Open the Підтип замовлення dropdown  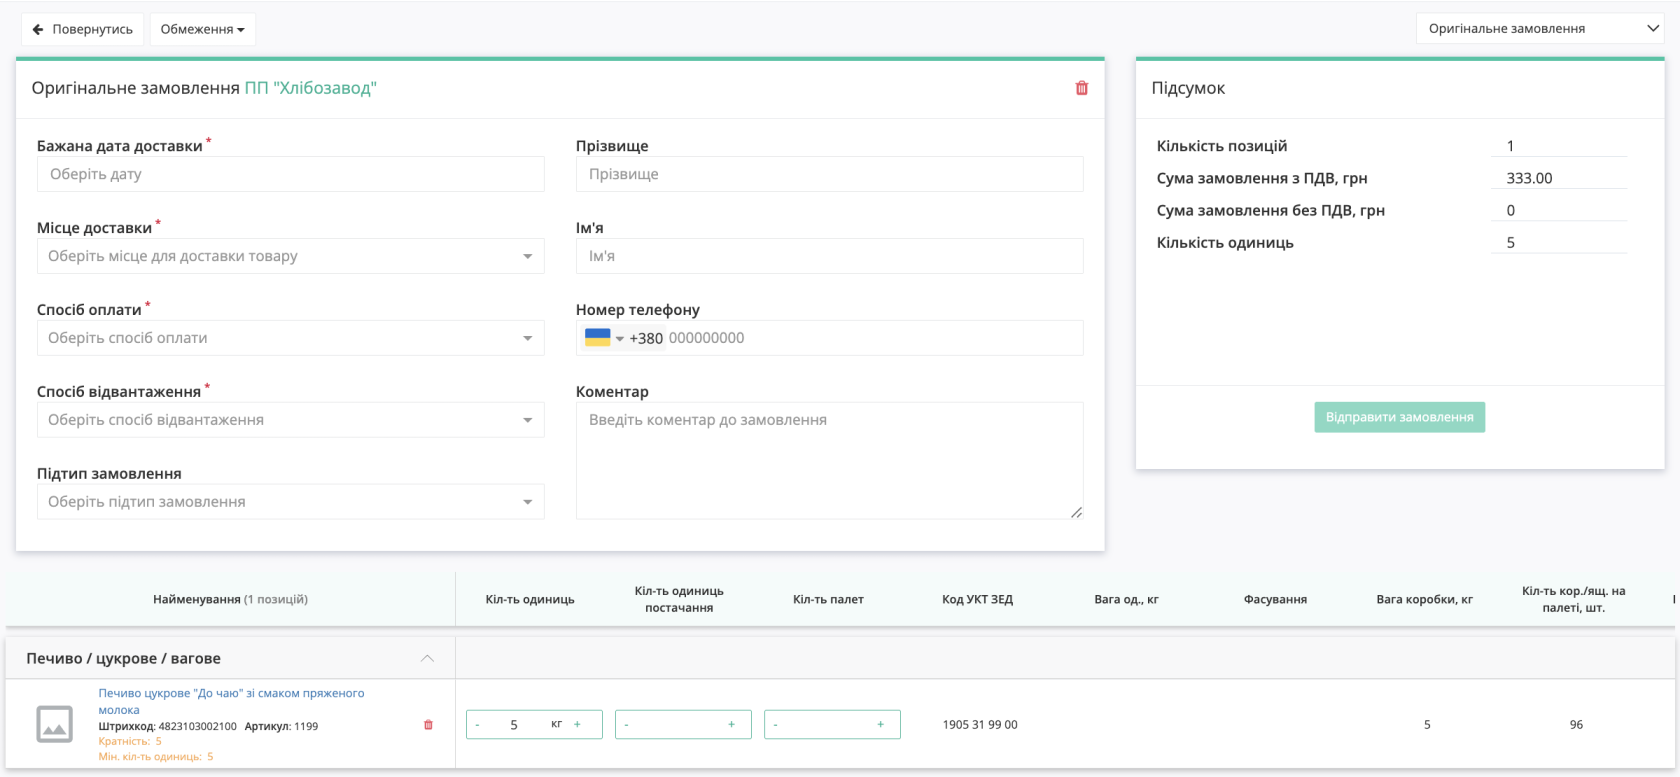(291, 502)
